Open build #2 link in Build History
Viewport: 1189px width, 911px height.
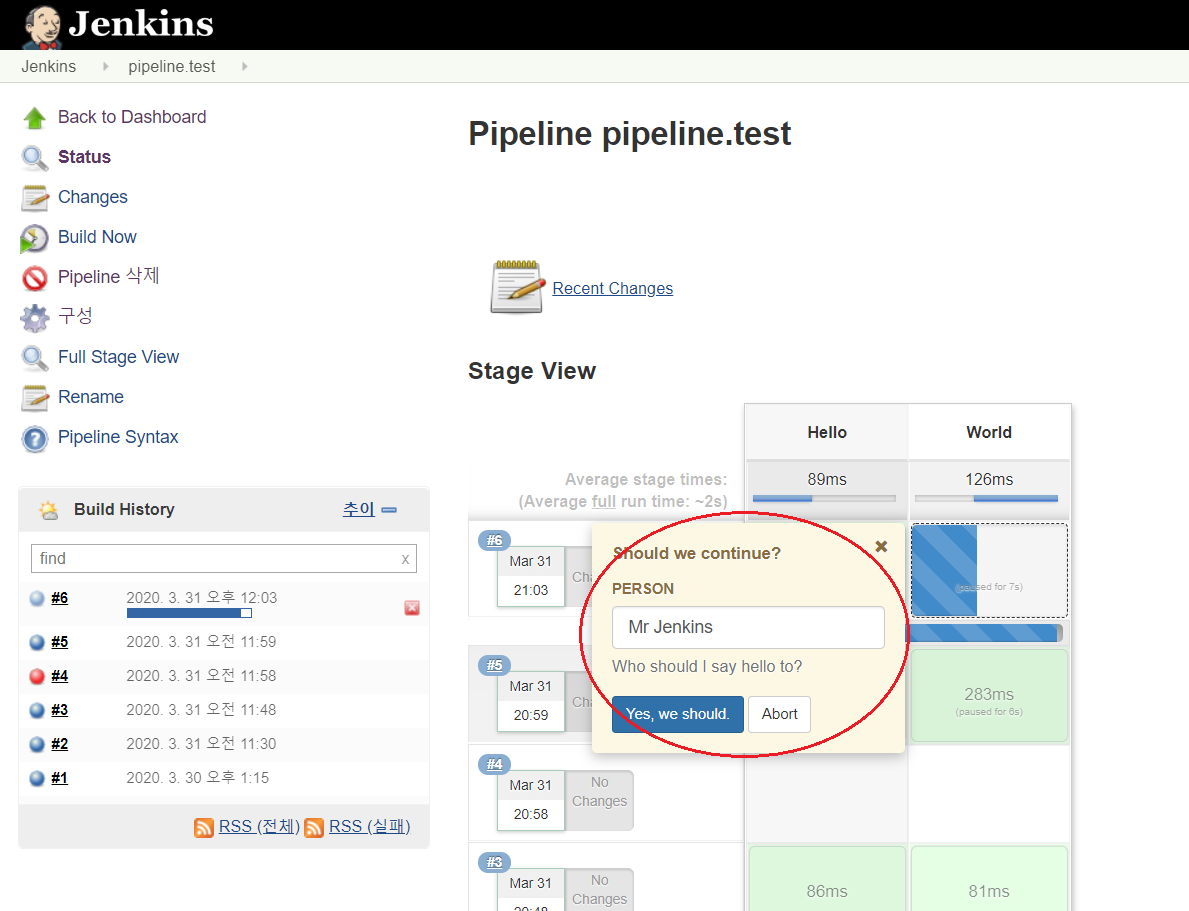[x=60, y=744]
